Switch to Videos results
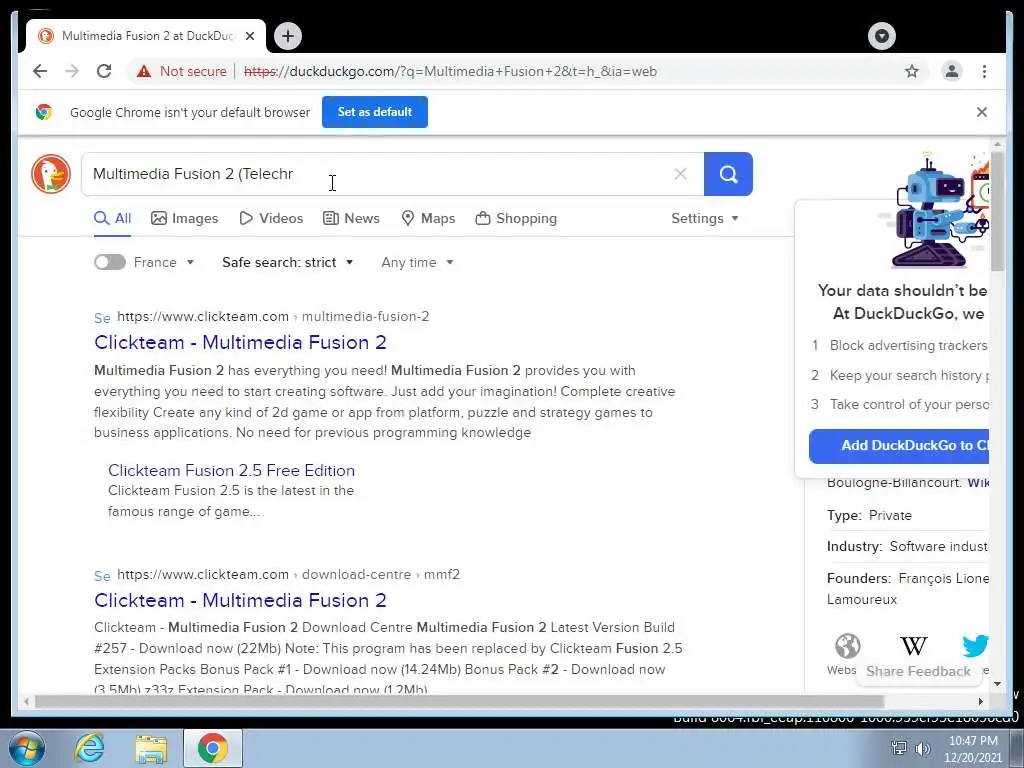The image size is (1024, 768). click(271, 218)
